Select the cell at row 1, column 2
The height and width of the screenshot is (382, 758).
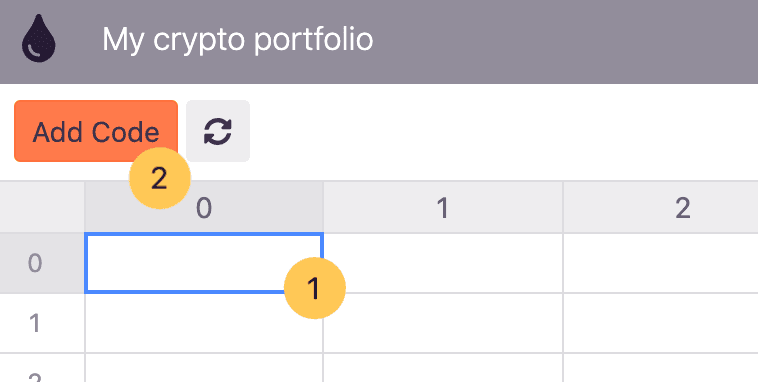pyautogui.click(x=661, y=323)
